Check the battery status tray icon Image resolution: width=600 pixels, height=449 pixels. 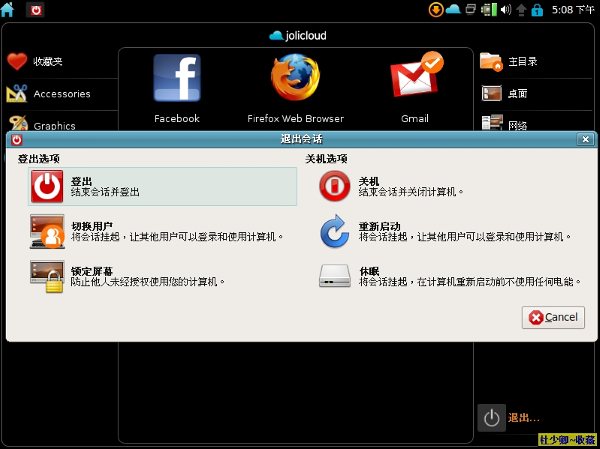[x=489, y=10]
